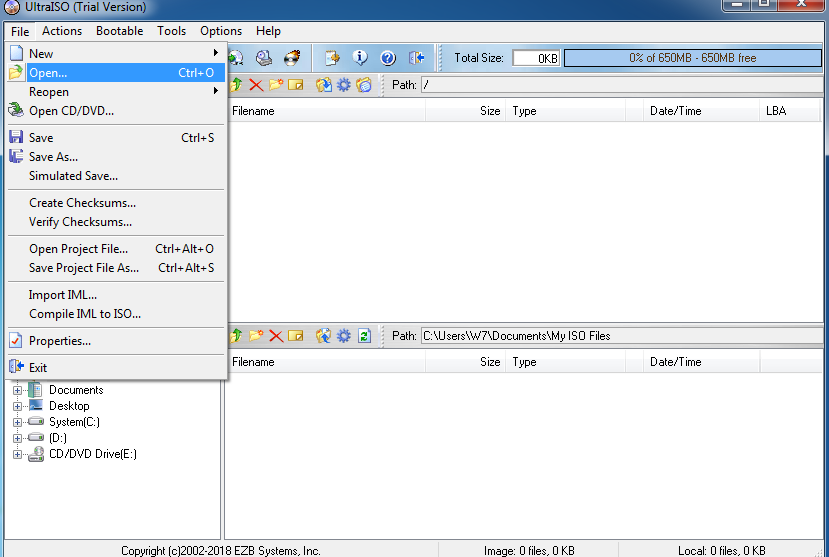Go up a folder in image pane toolbar
The width and height of the screenshot is (829, 557).
[236, 85]
